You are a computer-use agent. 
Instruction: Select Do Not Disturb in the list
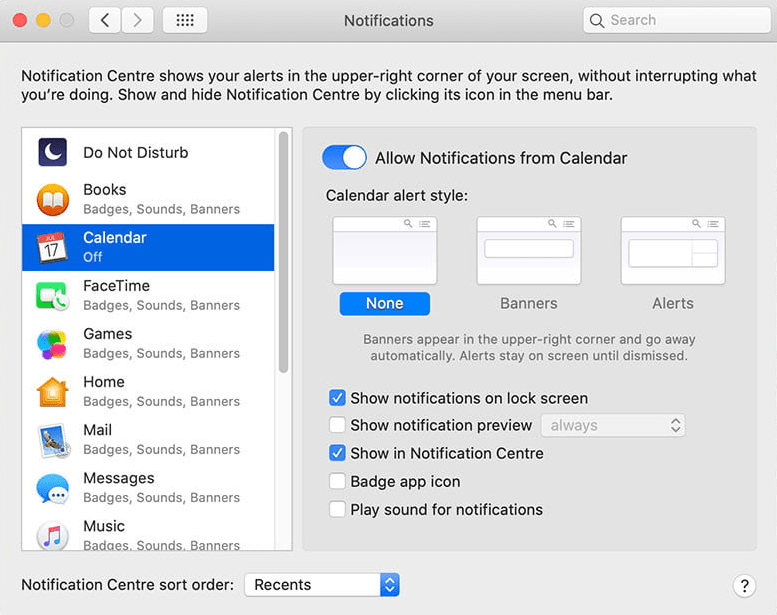pos(148,152)
